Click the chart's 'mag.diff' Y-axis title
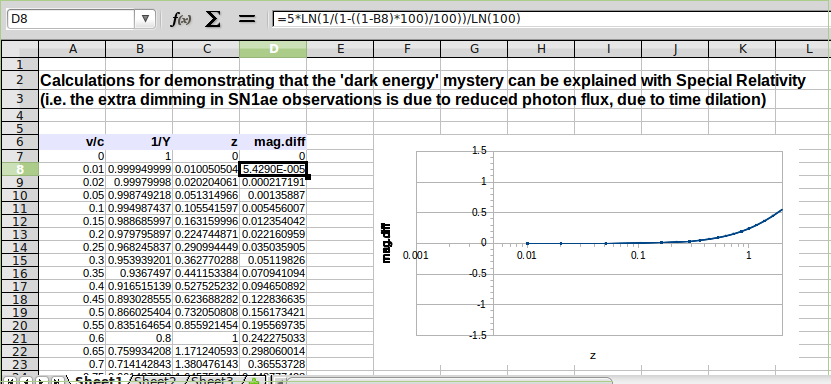The width and height of the screenshot is (831, 384). tap(387, 243)
